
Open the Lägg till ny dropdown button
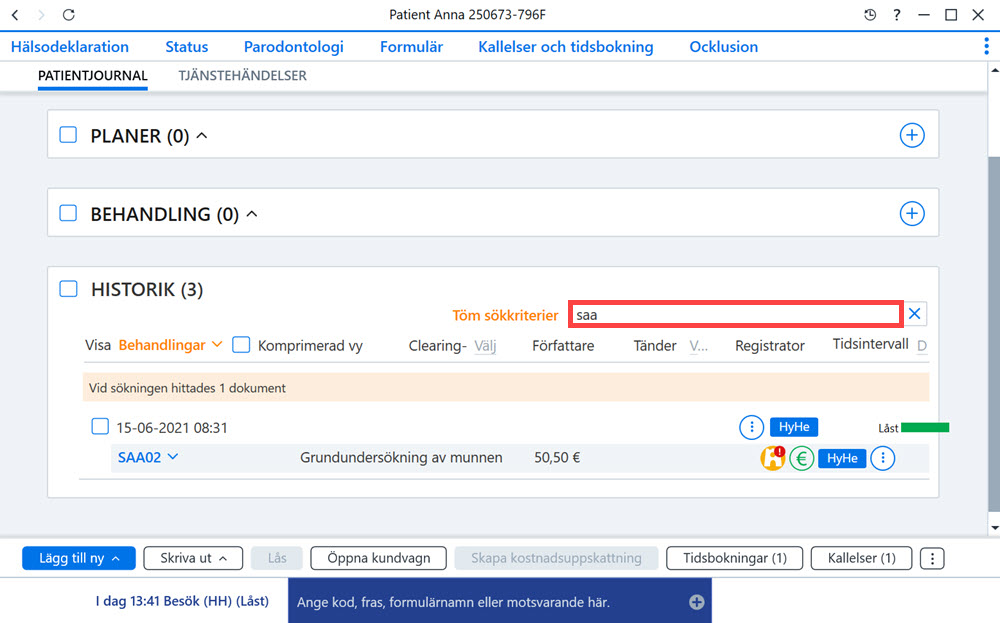79,558
